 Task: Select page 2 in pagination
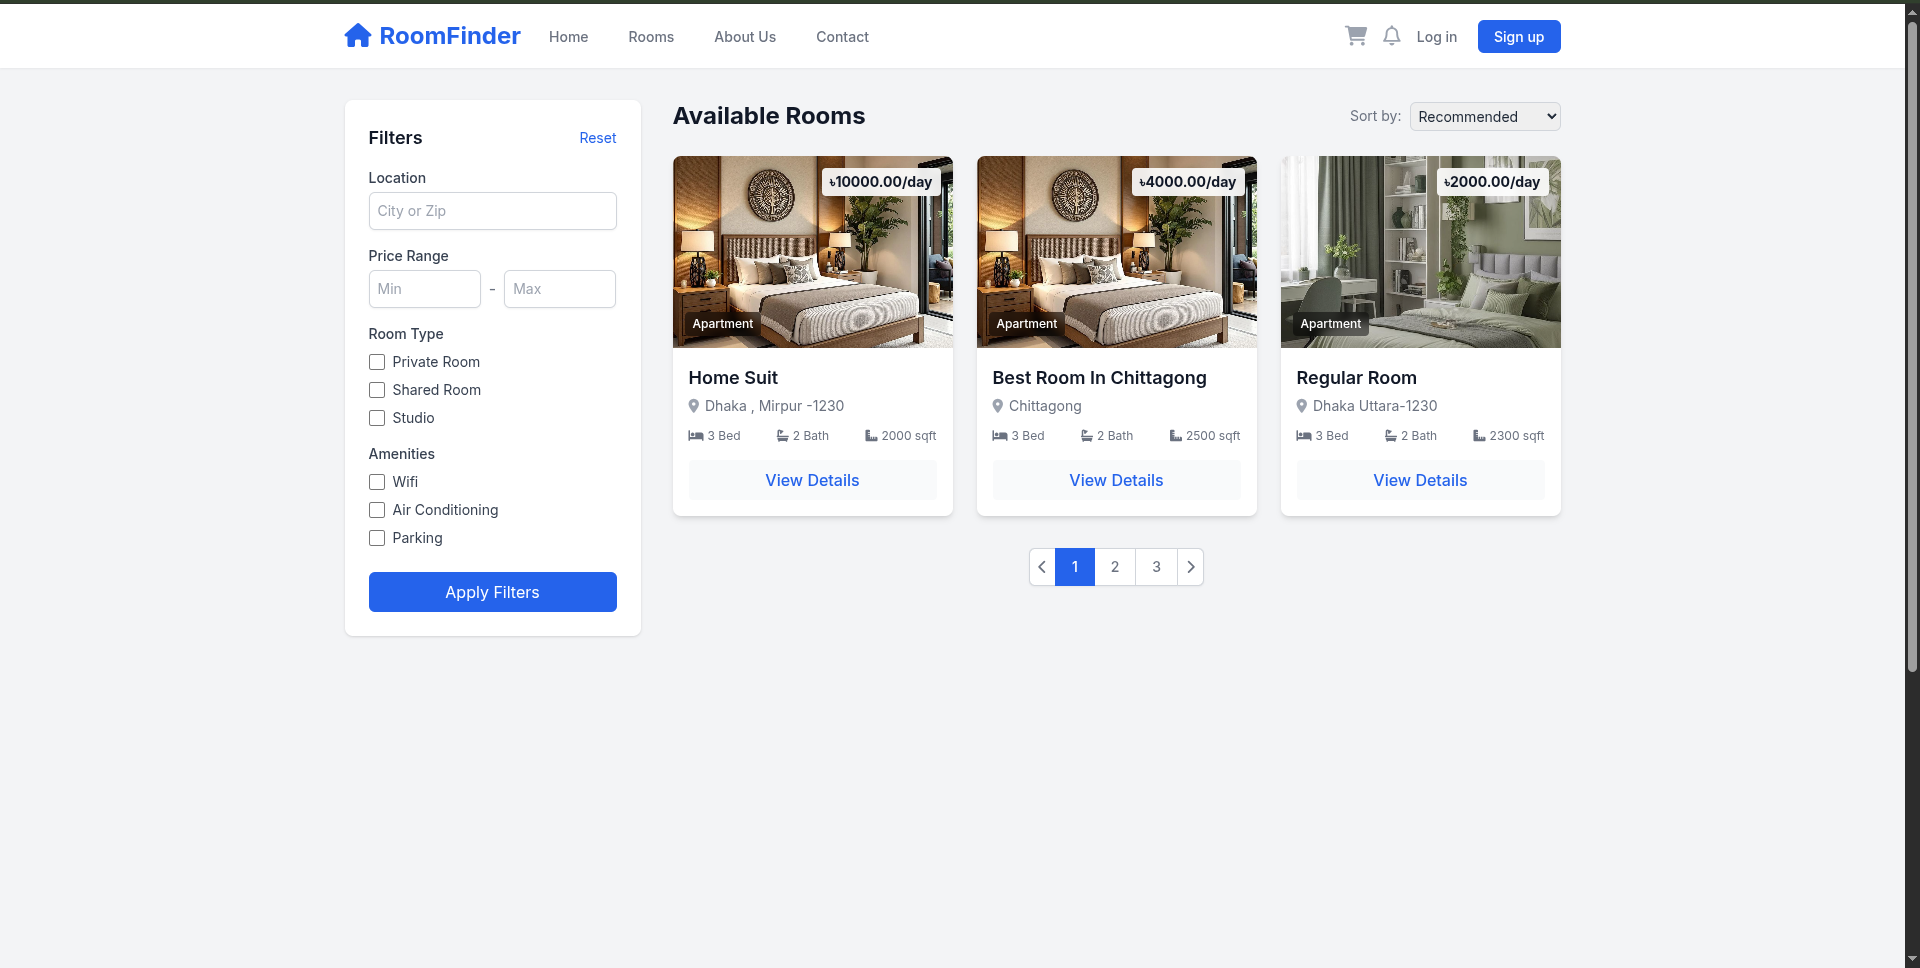[1115, 567]
